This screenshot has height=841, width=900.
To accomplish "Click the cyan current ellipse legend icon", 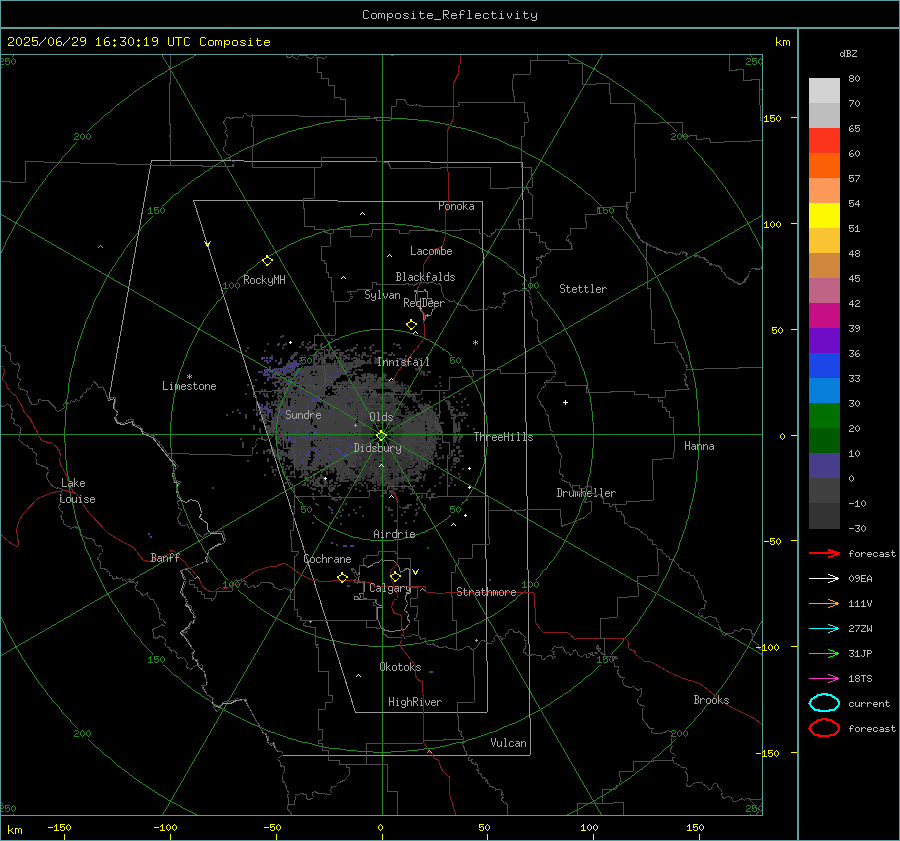I will (824, 703).
